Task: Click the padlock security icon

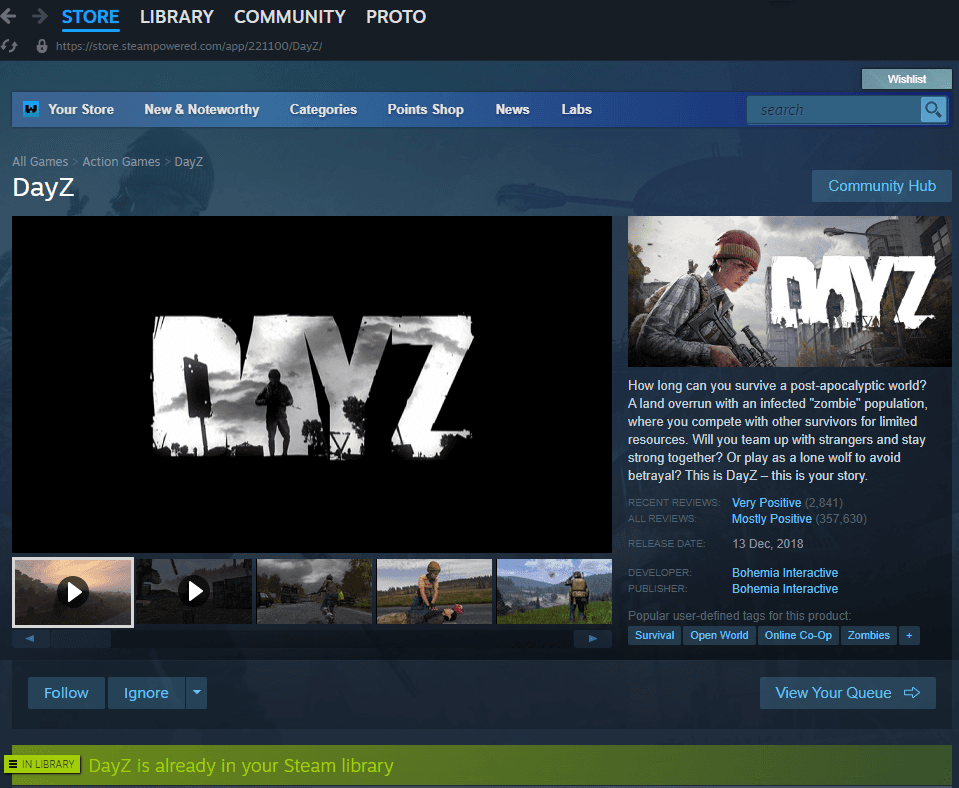Action: pyautogui.click(x=42, y=46)
